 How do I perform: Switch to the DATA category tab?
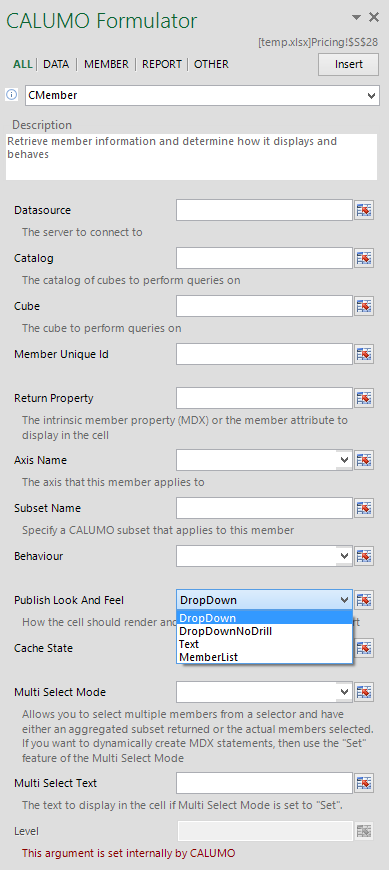coord(56,64)
